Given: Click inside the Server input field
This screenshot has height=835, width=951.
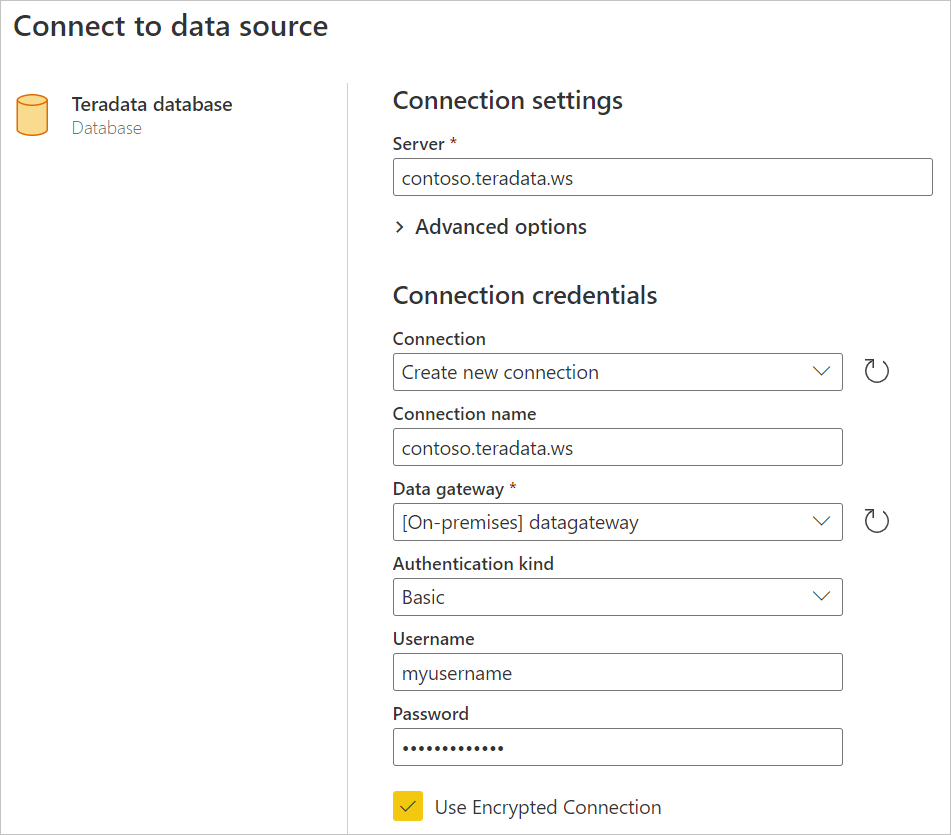Looking at the screenshot, I should coord(662,177).
